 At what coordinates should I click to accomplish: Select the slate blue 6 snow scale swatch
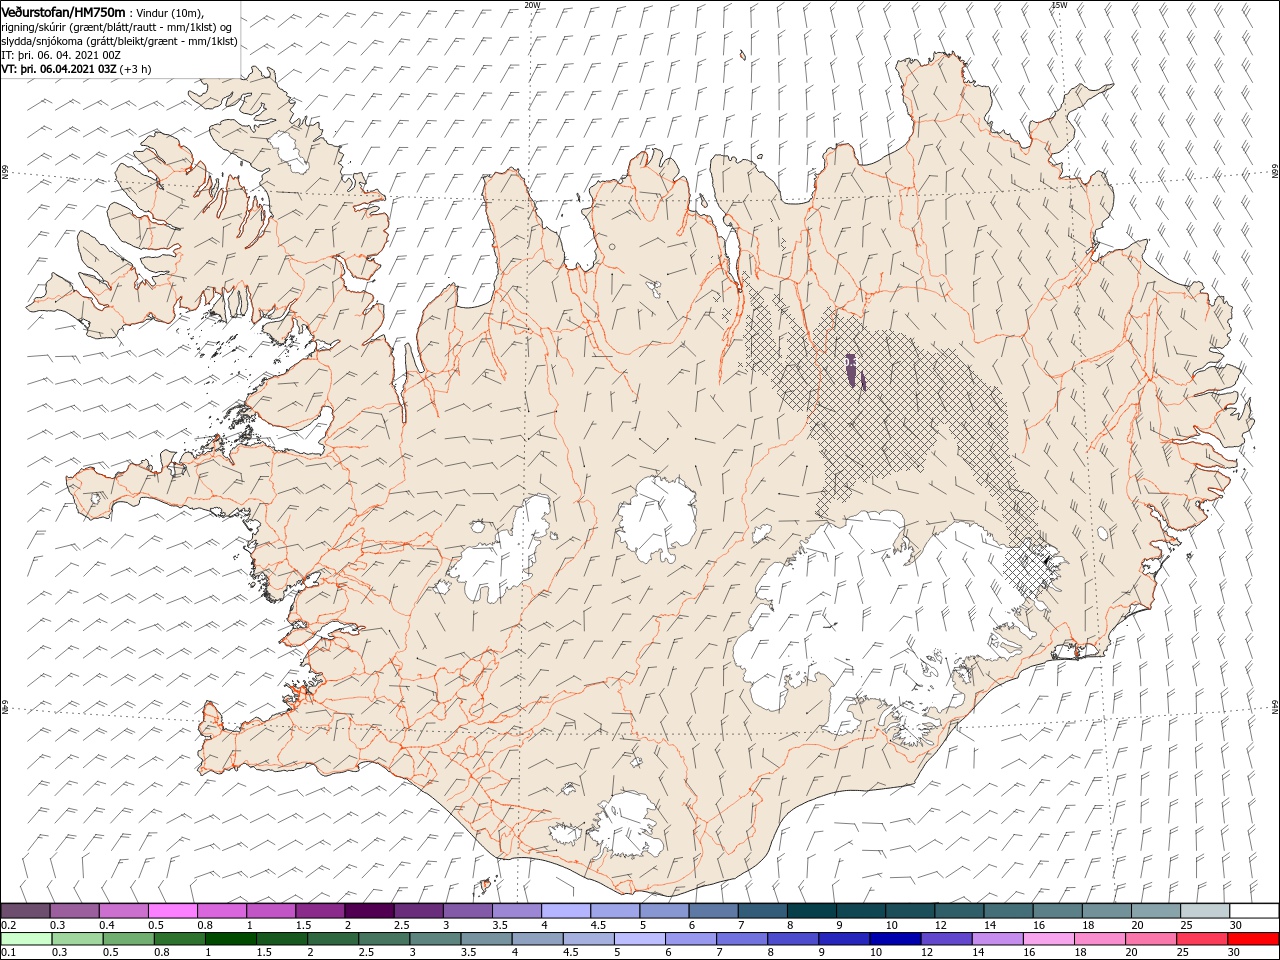713,910
